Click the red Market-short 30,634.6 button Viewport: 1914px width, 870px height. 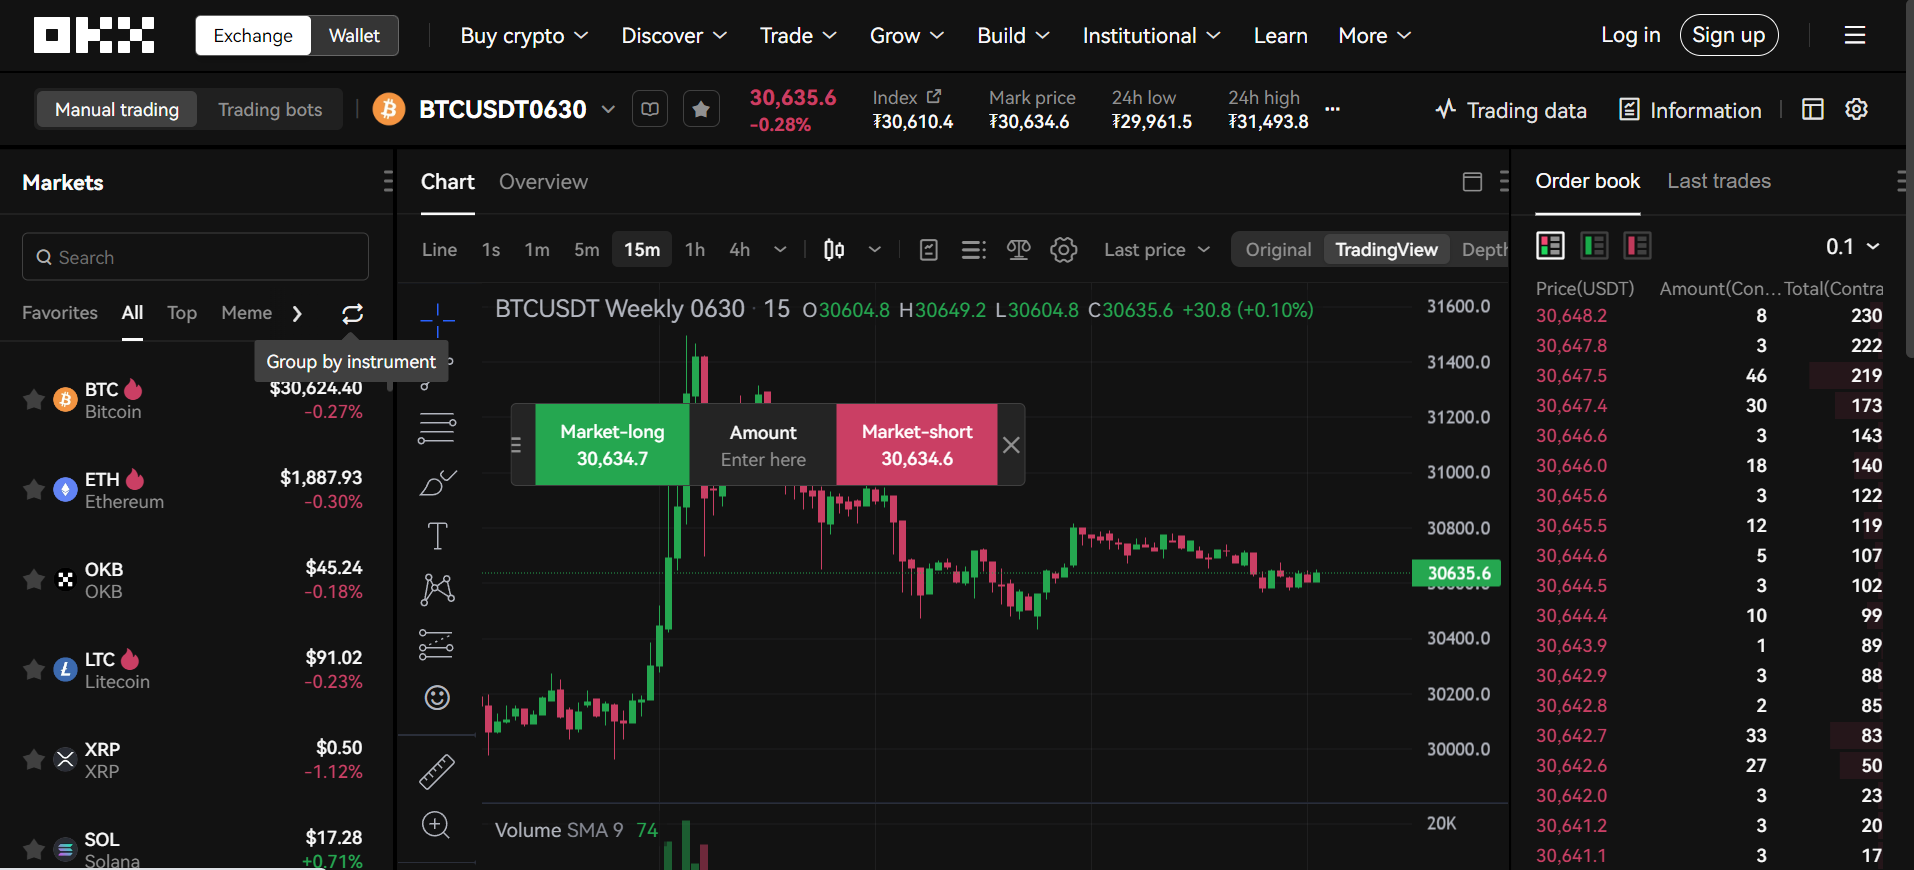pyautogui.click(x=916, y=445)
